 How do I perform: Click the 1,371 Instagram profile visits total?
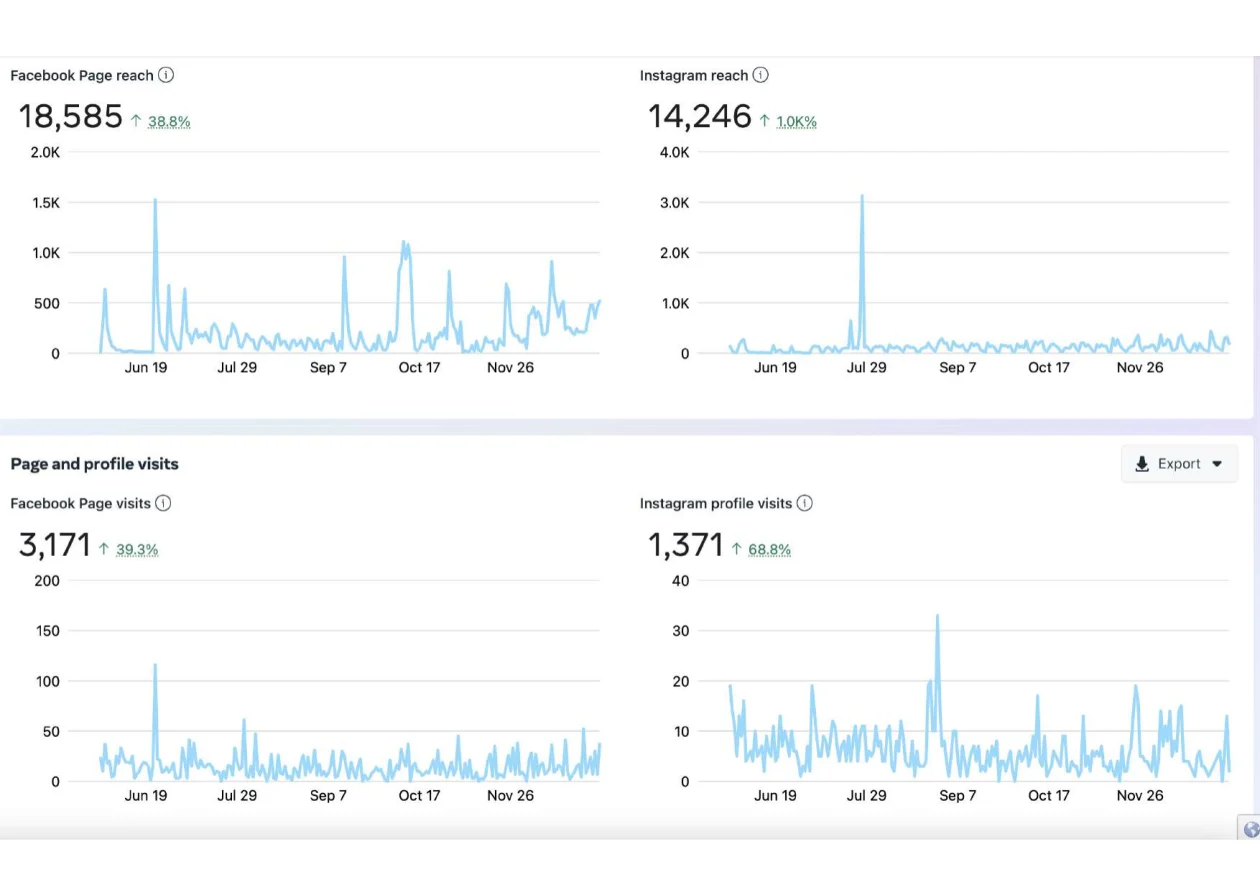[x=686, y=544]
